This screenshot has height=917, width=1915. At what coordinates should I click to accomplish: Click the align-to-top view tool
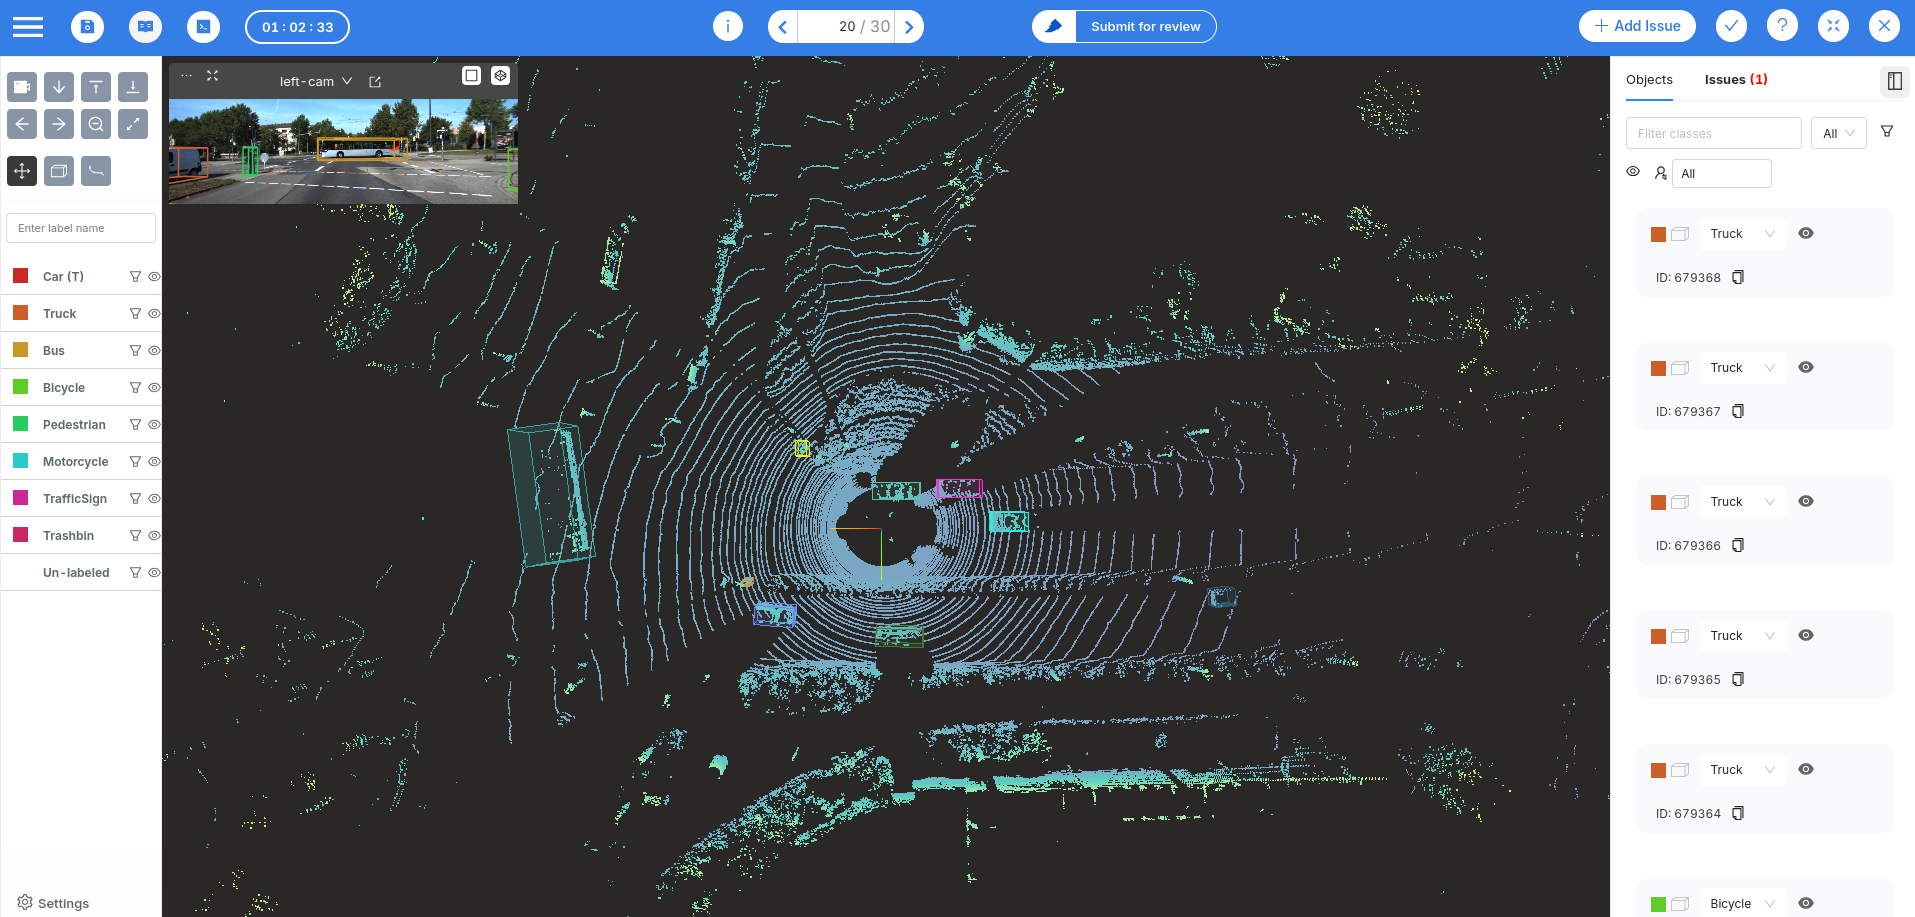tap(96, 87)
